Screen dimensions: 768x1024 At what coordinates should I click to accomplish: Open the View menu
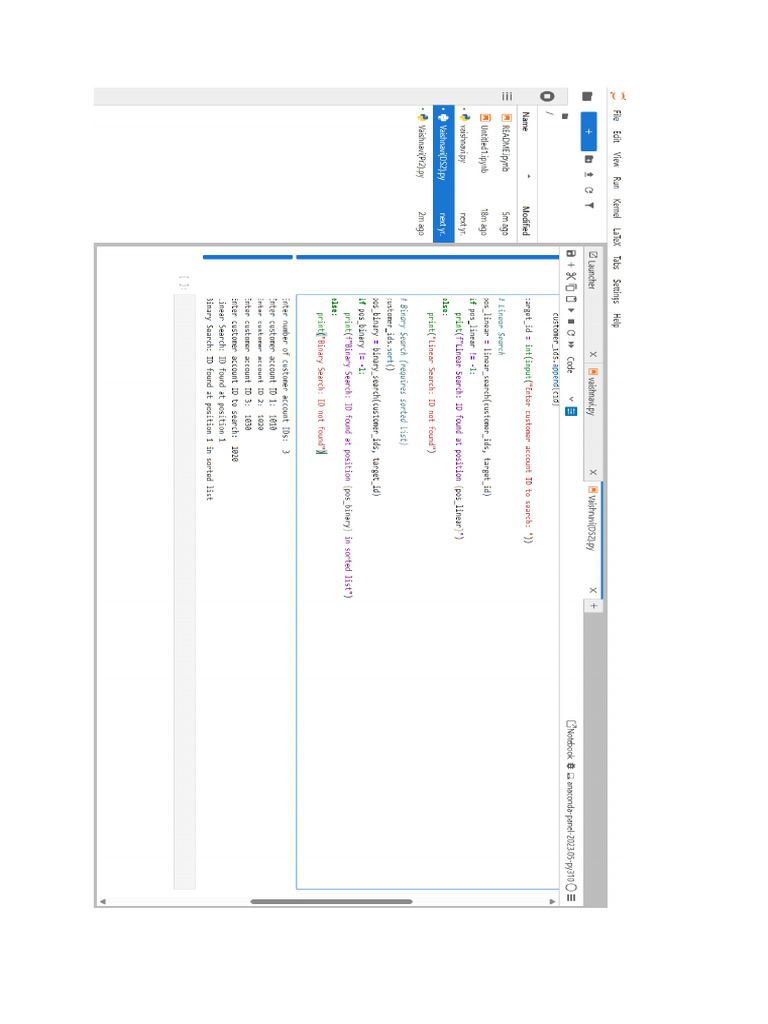[x=616, y=159]
